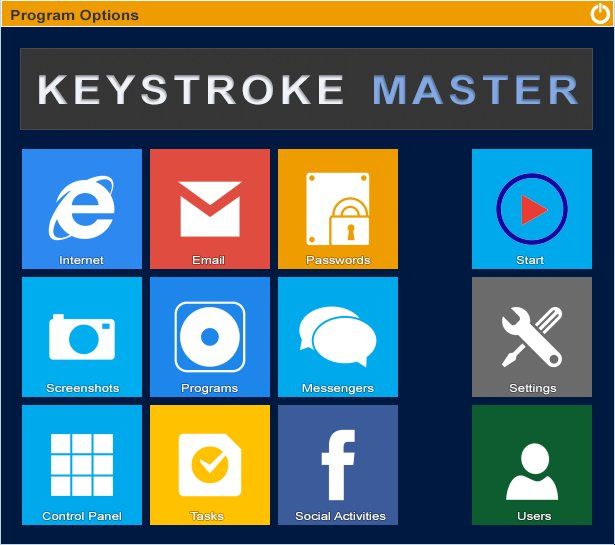Screen dimensions: 615x545
Task: Open the Tasks checkmark tile
Action: [x=210, y=465]
